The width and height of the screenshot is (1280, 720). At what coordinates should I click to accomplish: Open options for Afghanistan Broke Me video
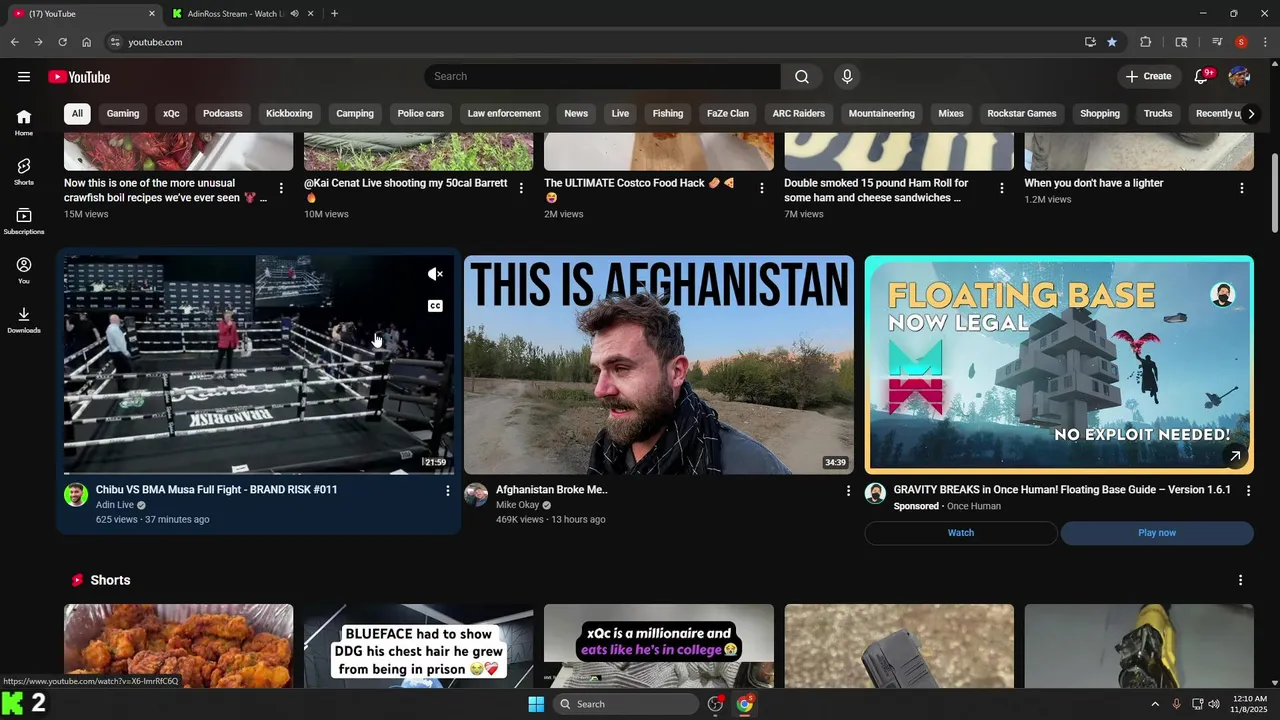tap(849, 491)
